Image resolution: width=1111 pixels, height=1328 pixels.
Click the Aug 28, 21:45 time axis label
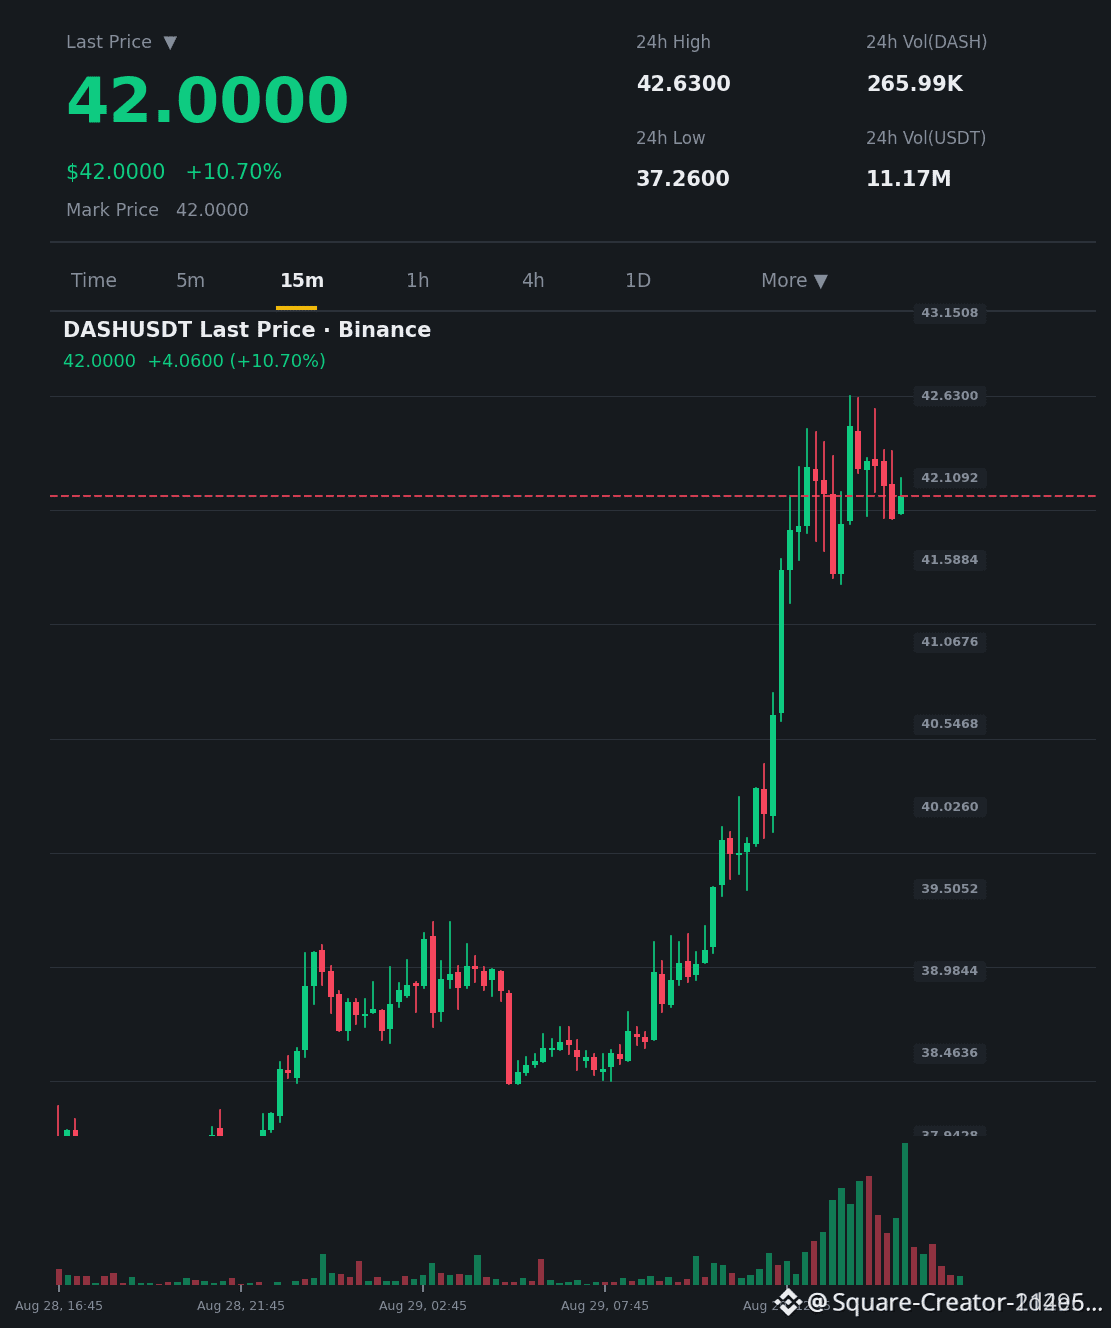(241, 1306)
